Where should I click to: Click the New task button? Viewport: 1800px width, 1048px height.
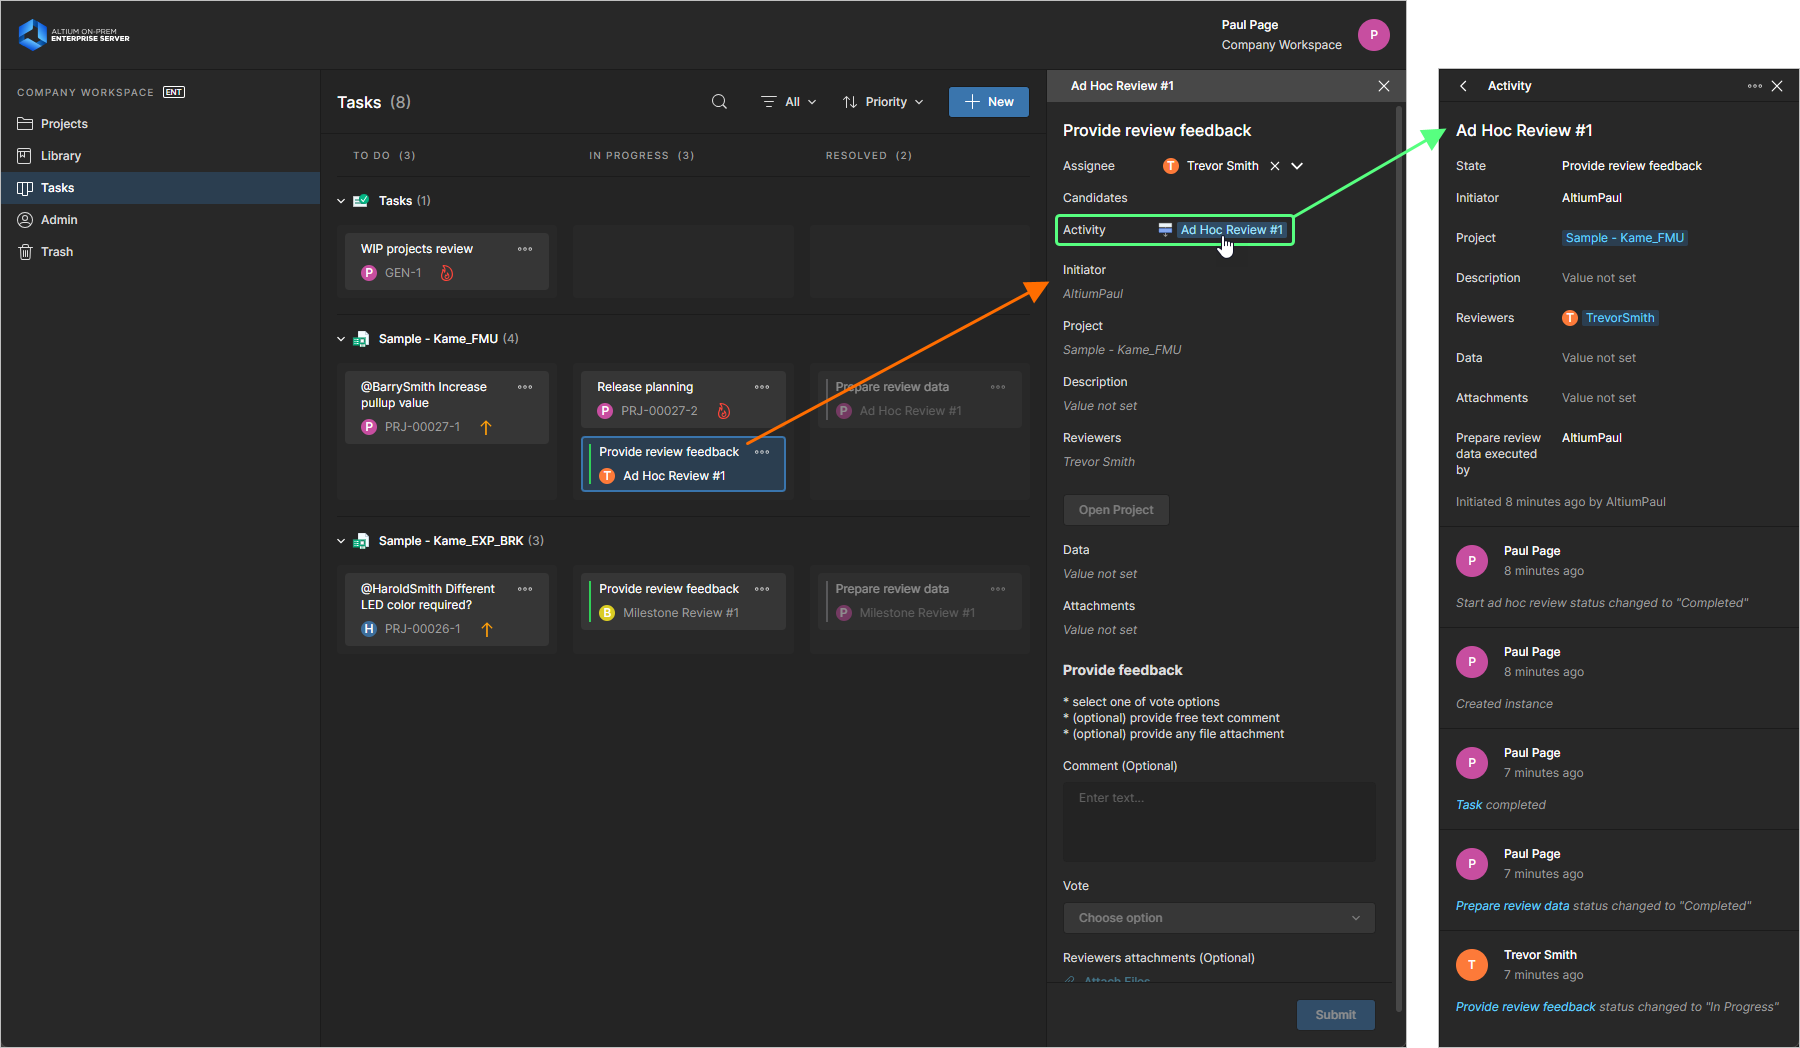tap(988, 102)
